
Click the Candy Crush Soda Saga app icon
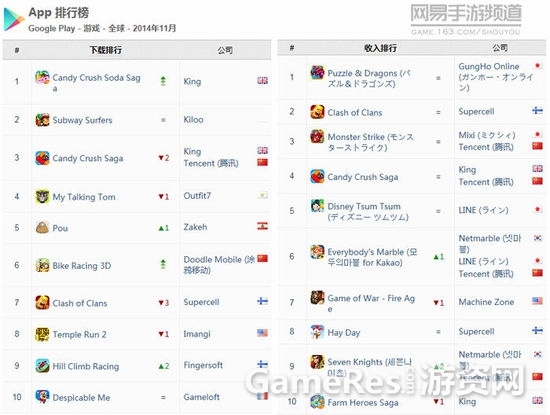click(x=42, y=77)
